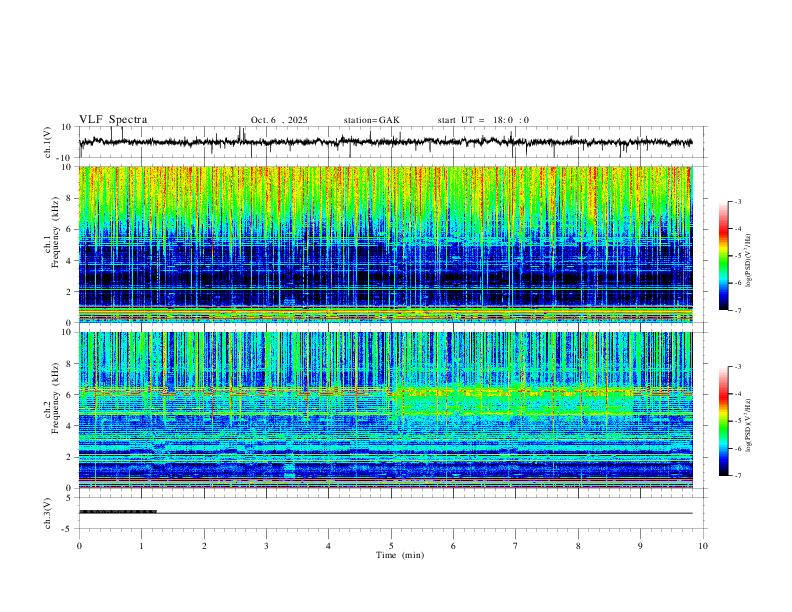Click the "-7" tick on ch.2 colorbar

tap(737, 475)
